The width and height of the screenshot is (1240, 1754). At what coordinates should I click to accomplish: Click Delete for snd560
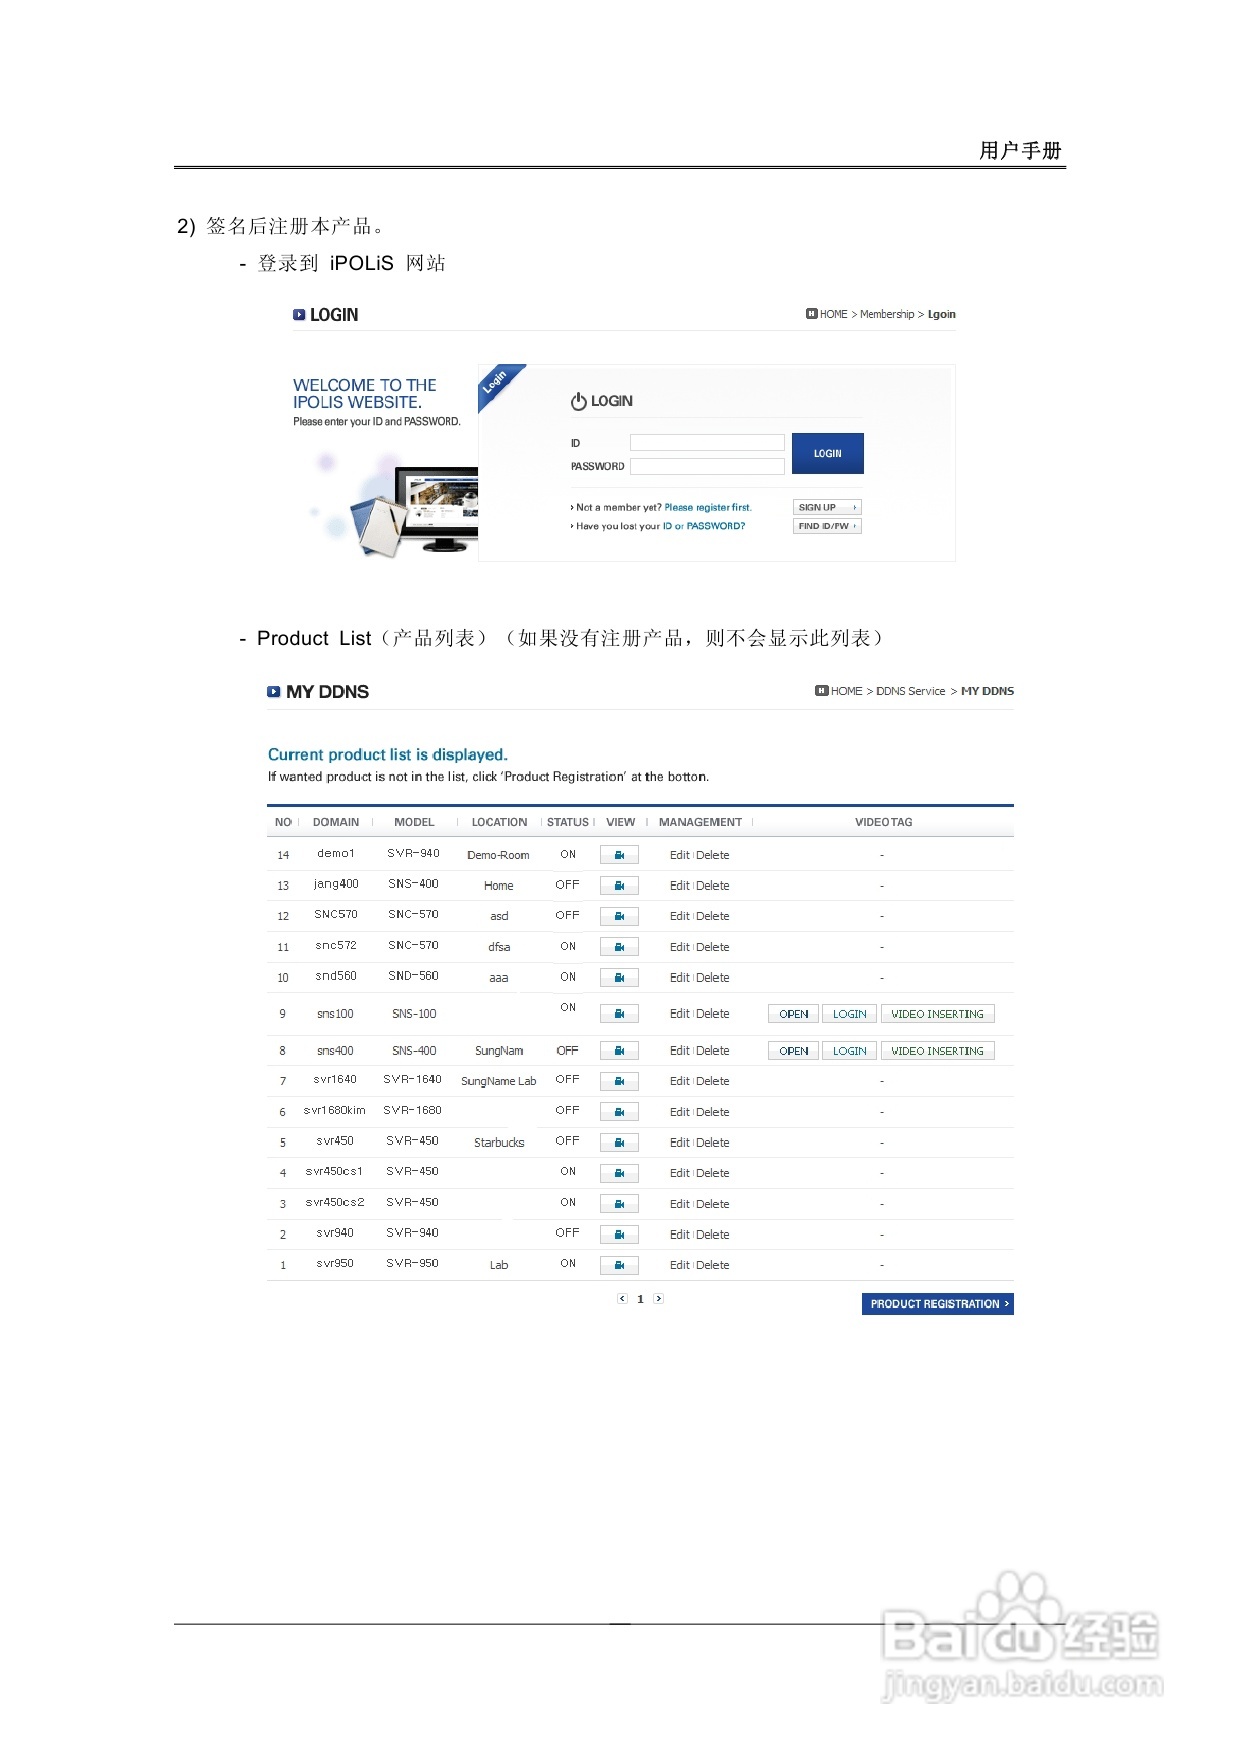713,978
